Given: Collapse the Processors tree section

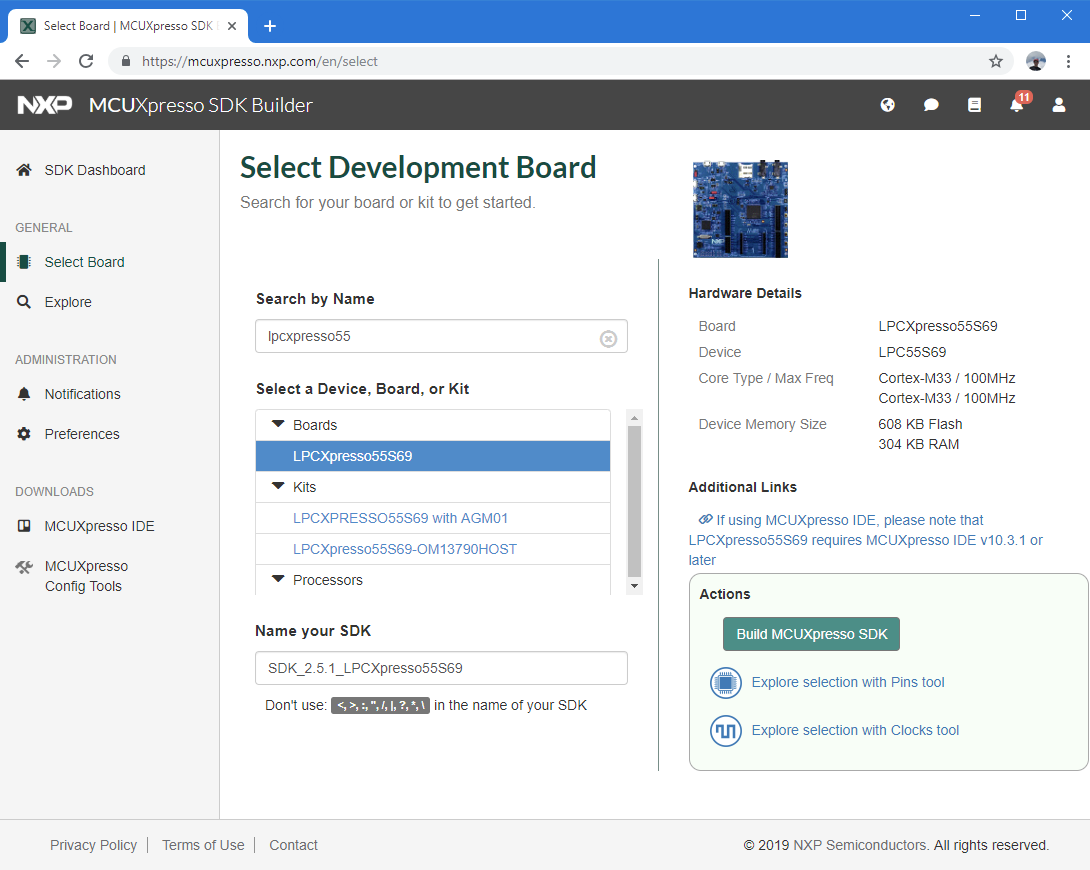Looking at the screenshot, I should click(x=279, y=580).
